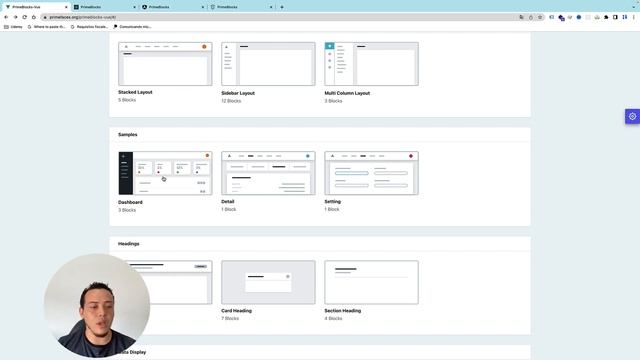Switch to the tab with round favicon
The width and height of the screenshot is (640, 360).
pyautogui.click(x=173, y=7)
